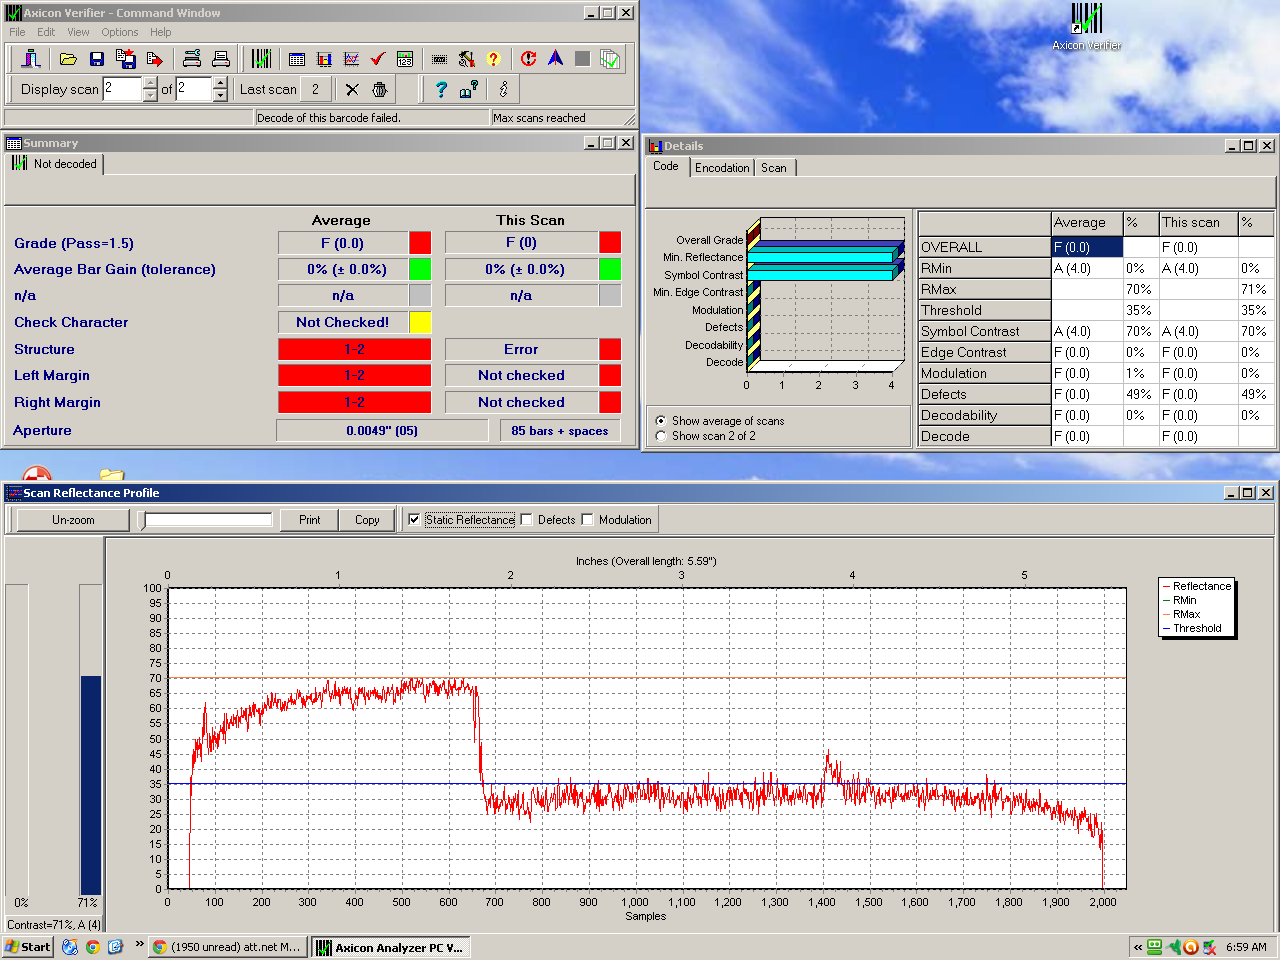Click the Copy button in the profile window

[367, 520]
